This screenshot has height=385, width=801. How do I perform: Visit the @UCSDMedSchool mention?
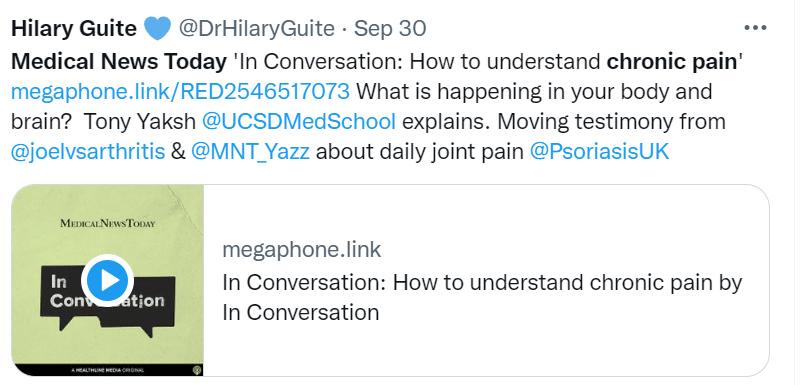point(299,122)
